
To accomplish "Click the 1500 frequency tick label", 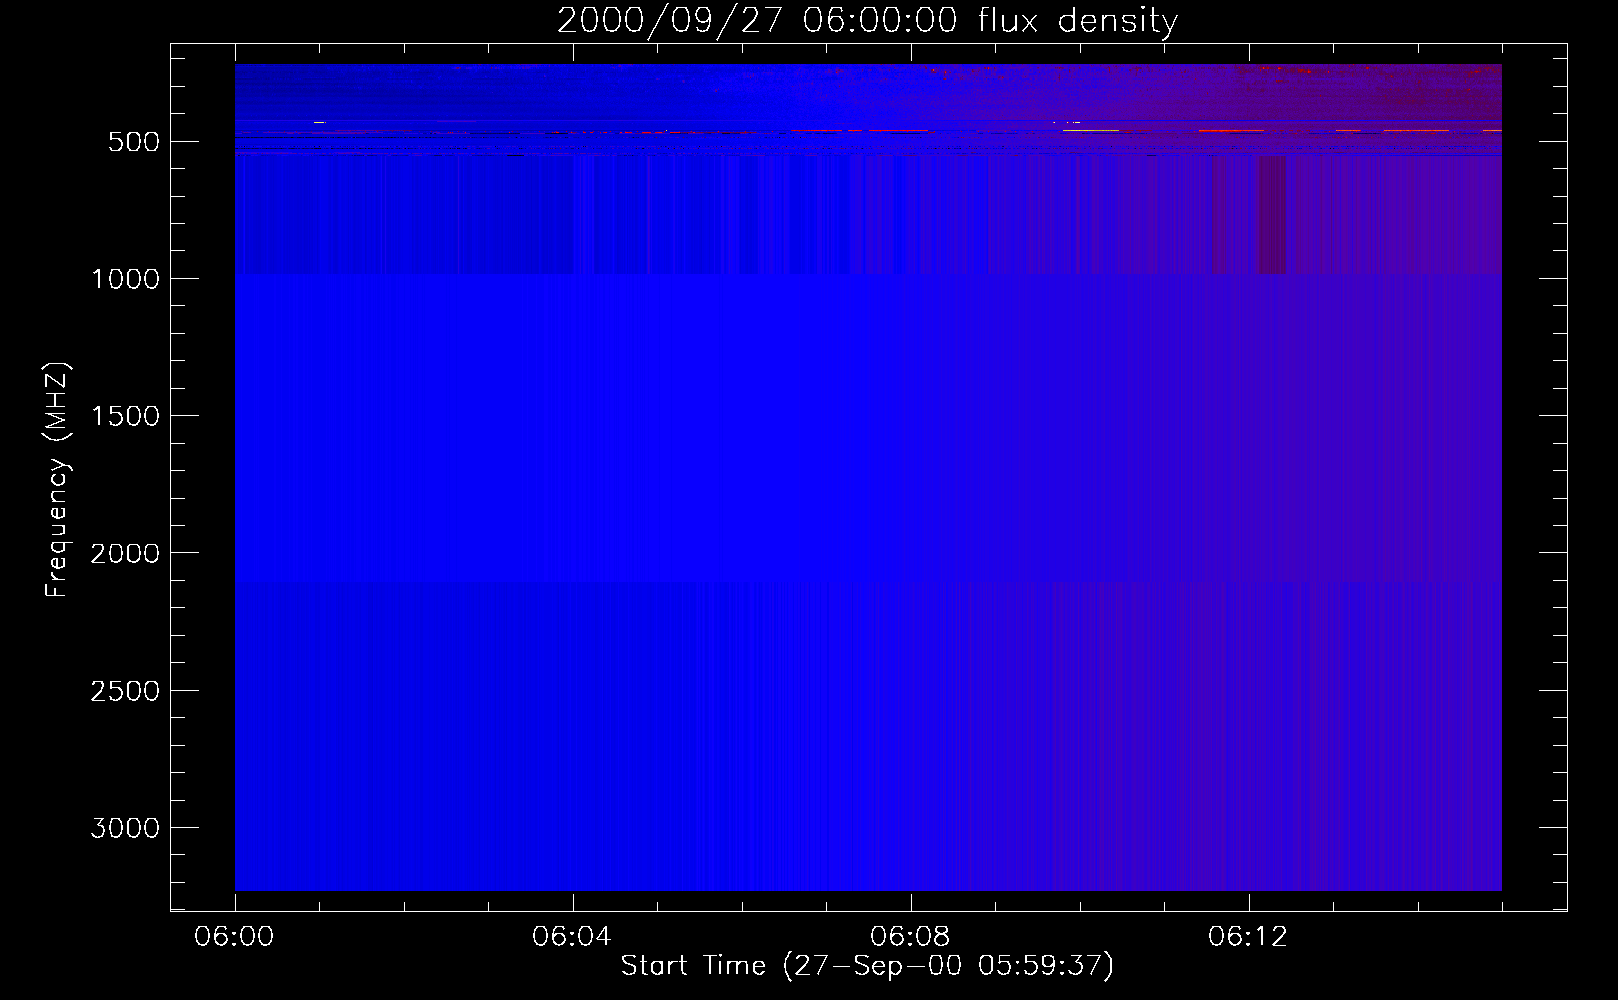I will [x=125, y=416].
